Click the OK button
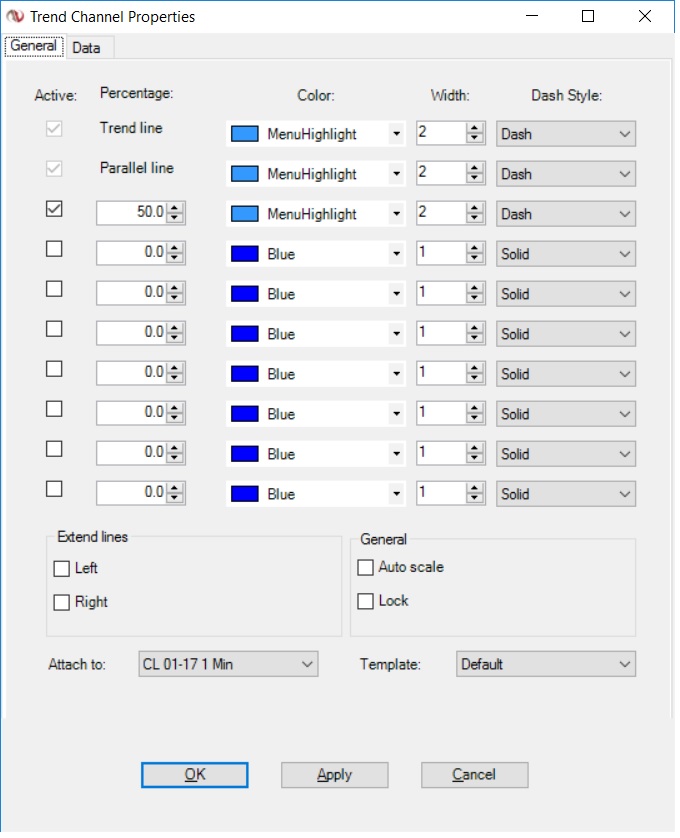 (x=194, y=775)
